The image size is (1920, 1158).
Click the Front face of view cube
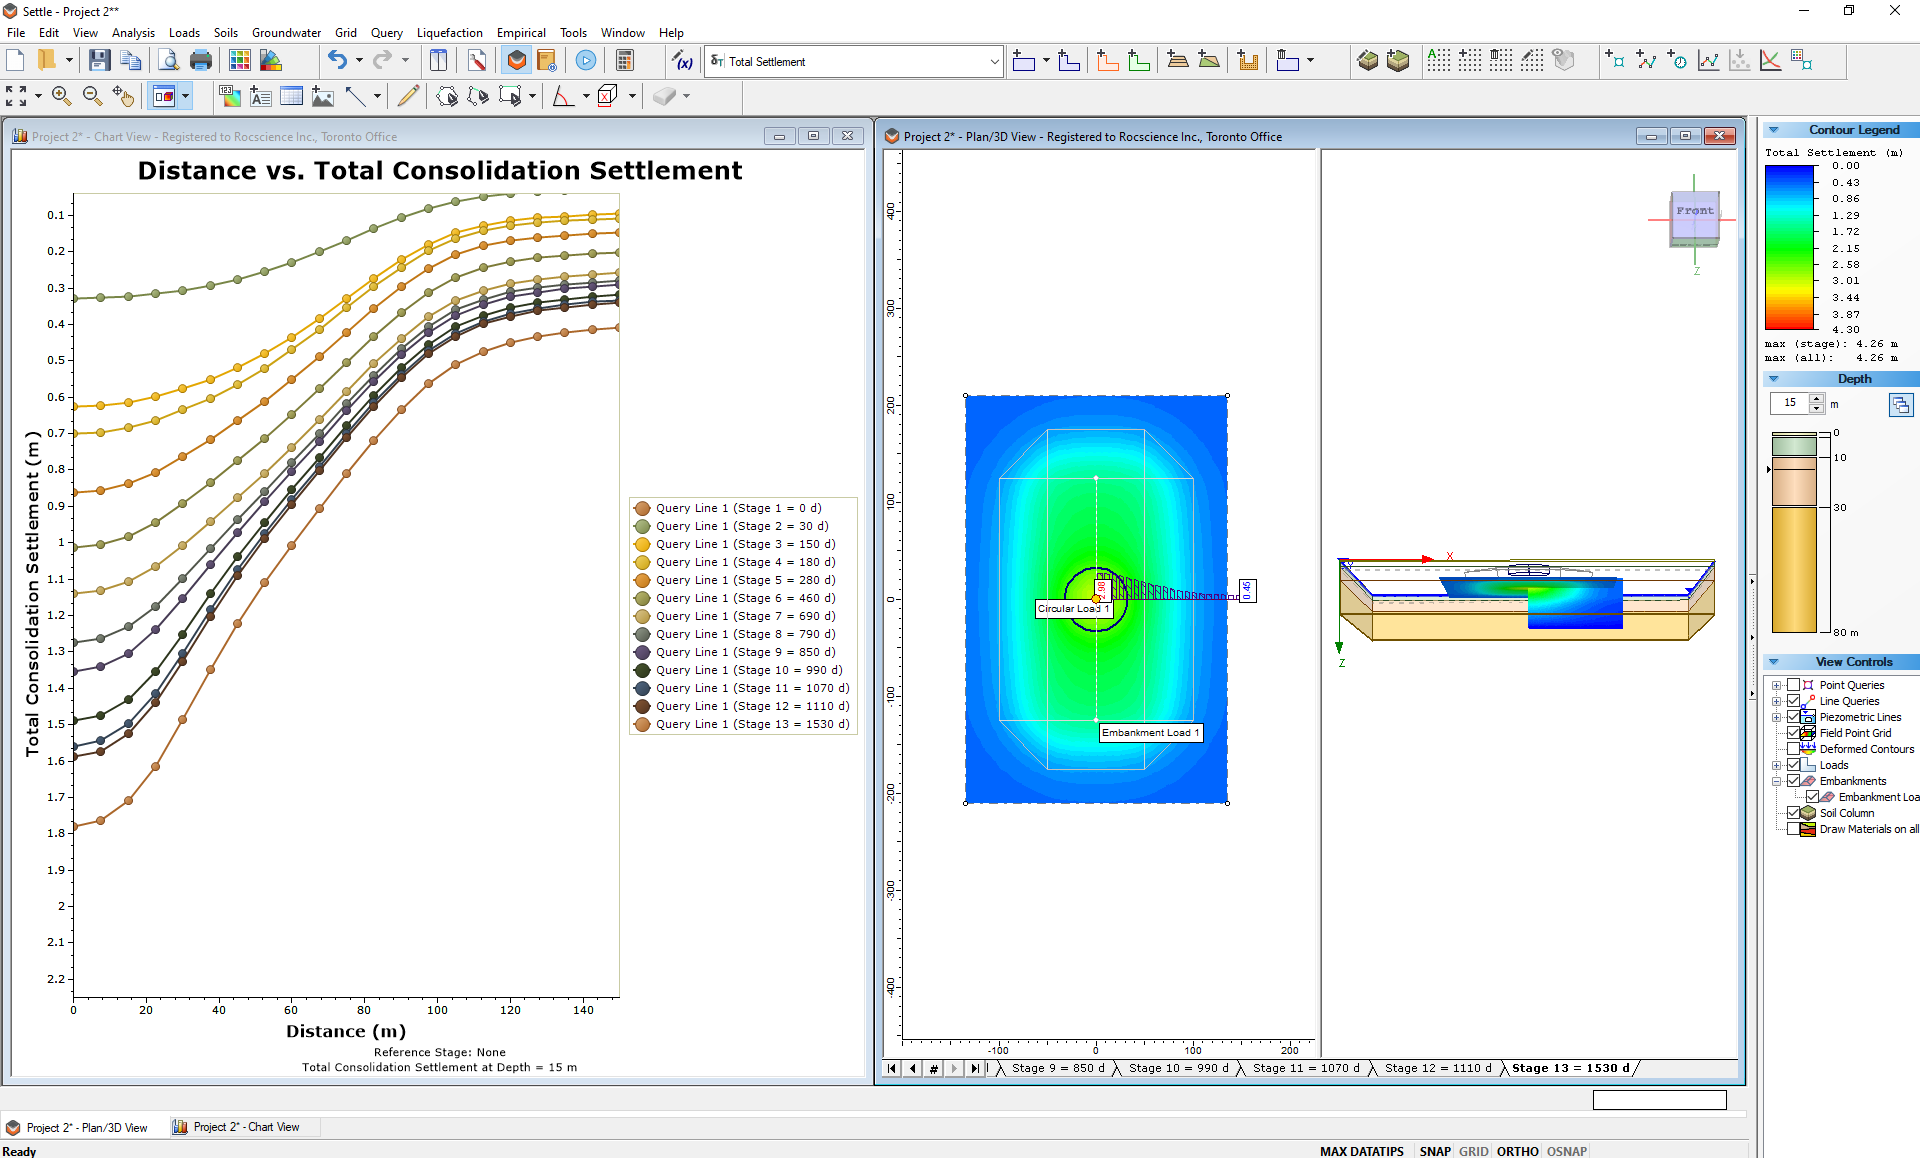[x=1694, y=211]
